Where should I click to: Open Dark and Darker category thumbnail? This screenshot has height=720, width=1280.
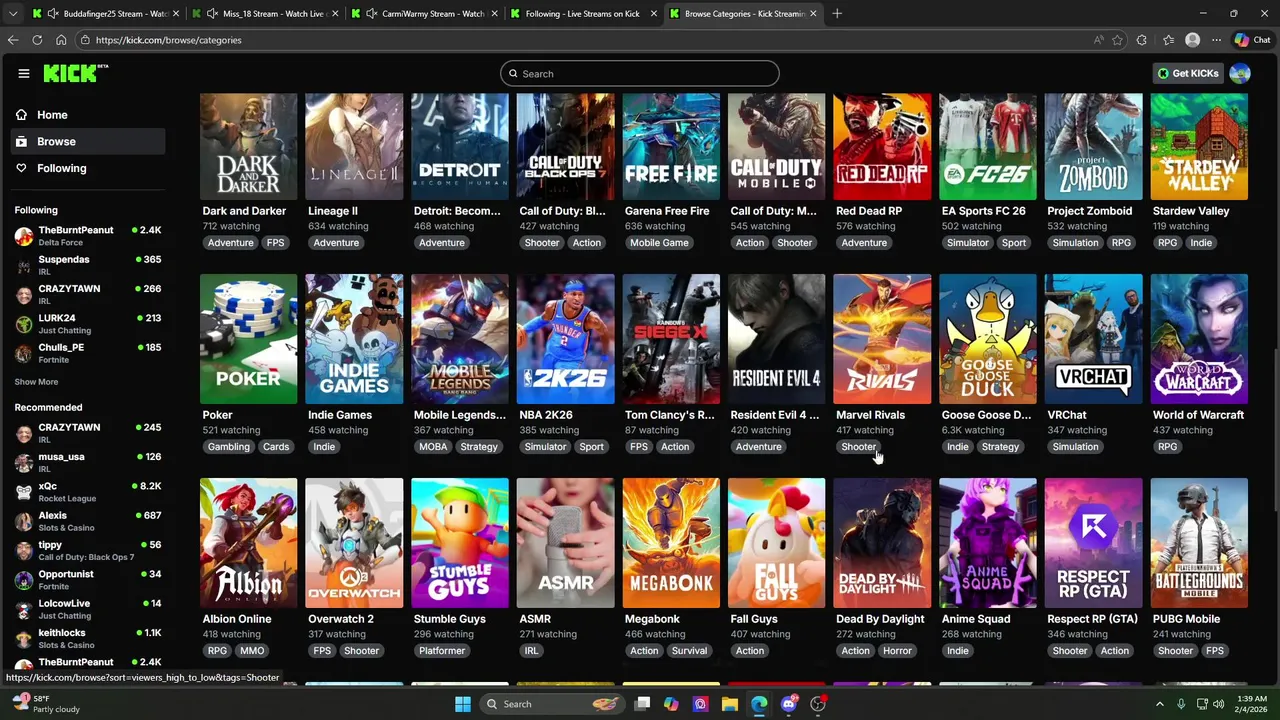(x=249, y=147)
